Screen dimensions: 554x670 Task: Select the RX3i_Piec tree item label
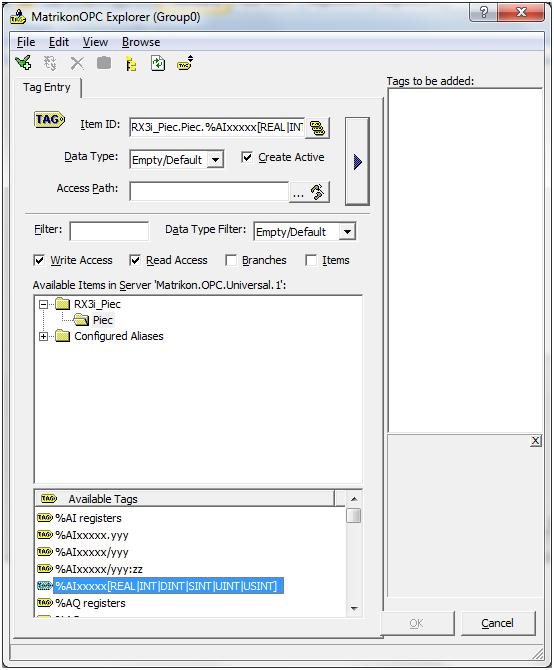click(97, 304)
